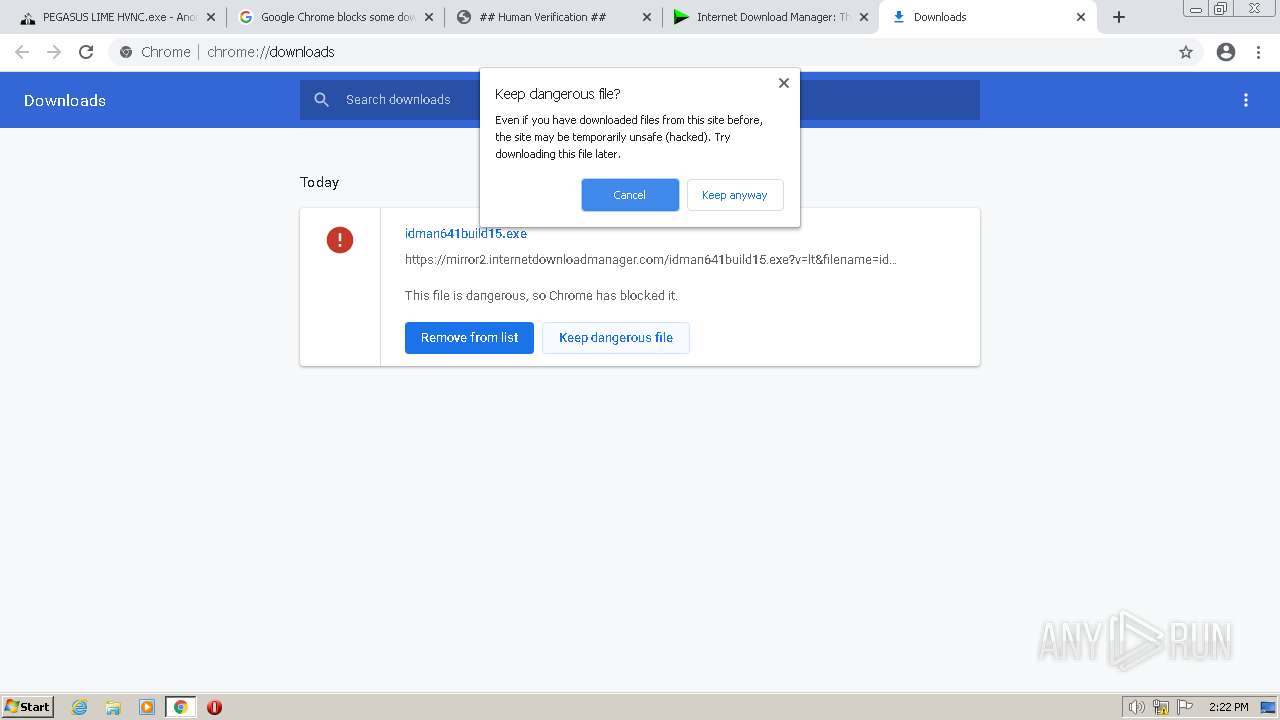1280x720 pixels.
Task: Click the Chrome taskbar button
Action: [x=181, y=707]
